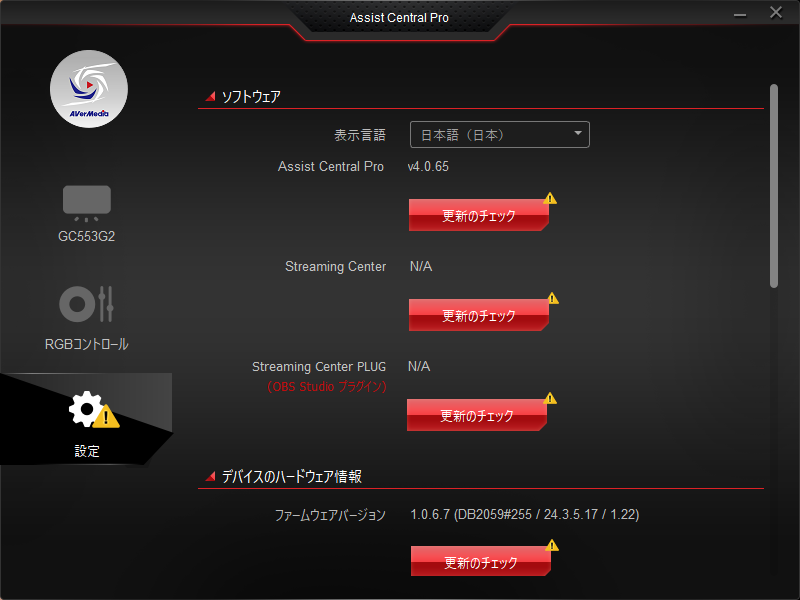The width and height of the screenshot is (800, 600).
Task: Select the 設定 tab label
Action: pyautogui.click(x=87, y=451)
